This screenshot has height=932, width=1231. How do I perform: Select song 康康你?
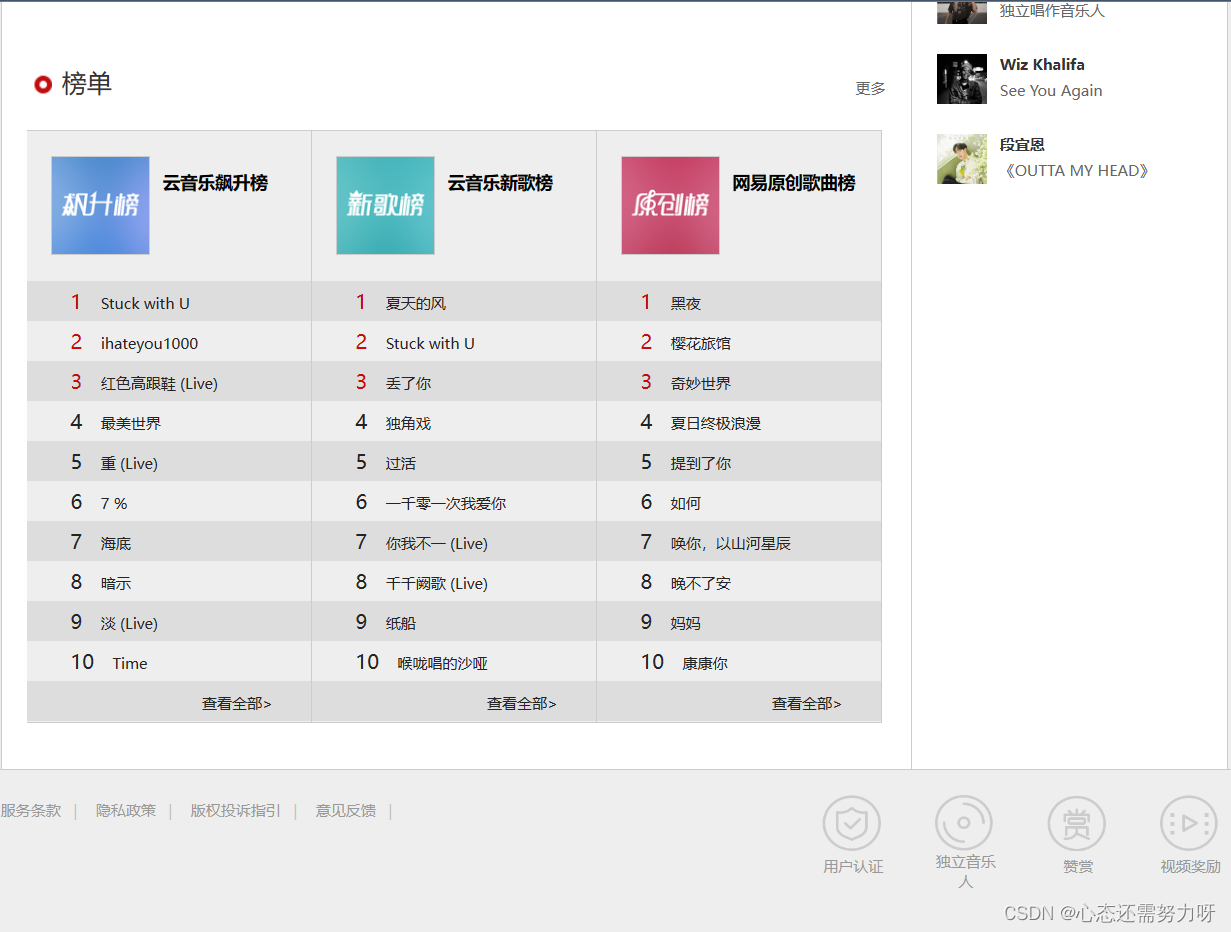coord(705,664)
